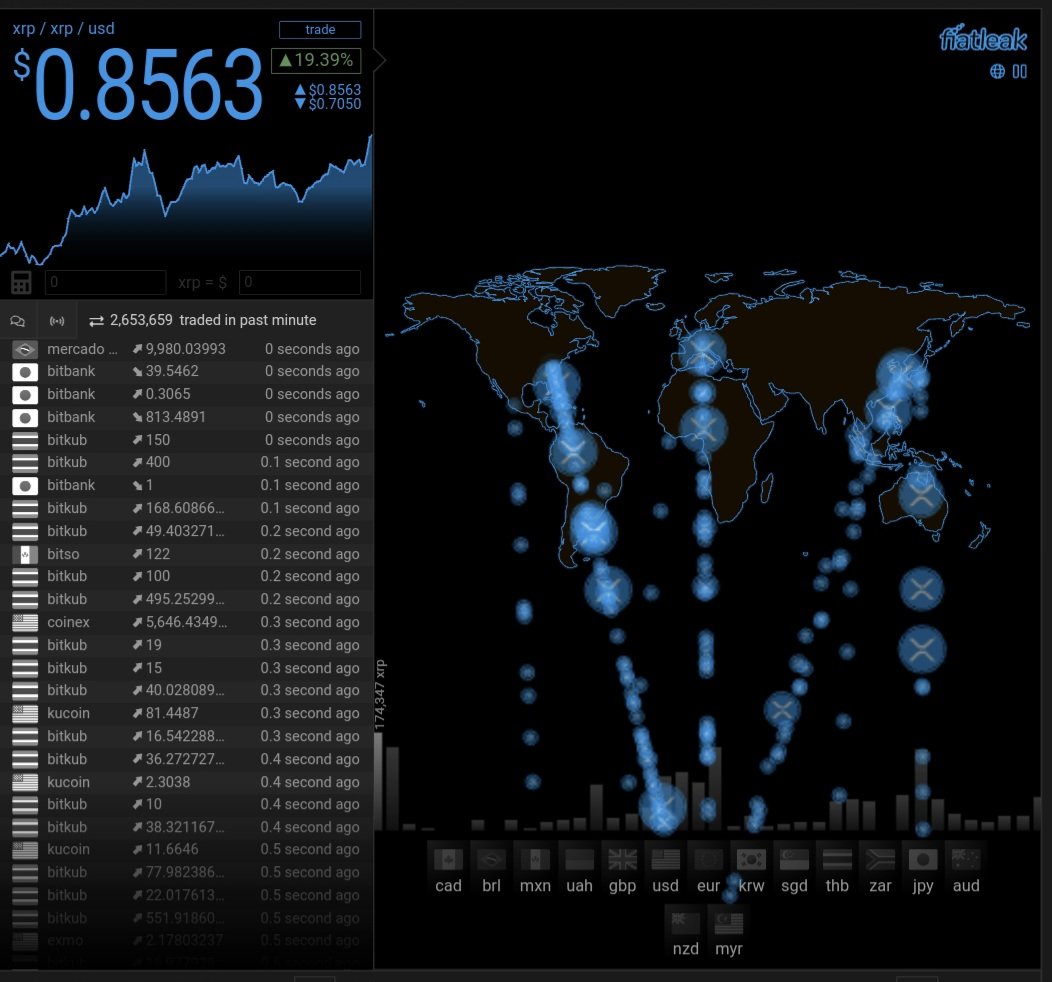Click the xrp / xrp / usd pair label
This screenshot has height=982, width=1052.
pyautogui.click(x=64, y=29)
